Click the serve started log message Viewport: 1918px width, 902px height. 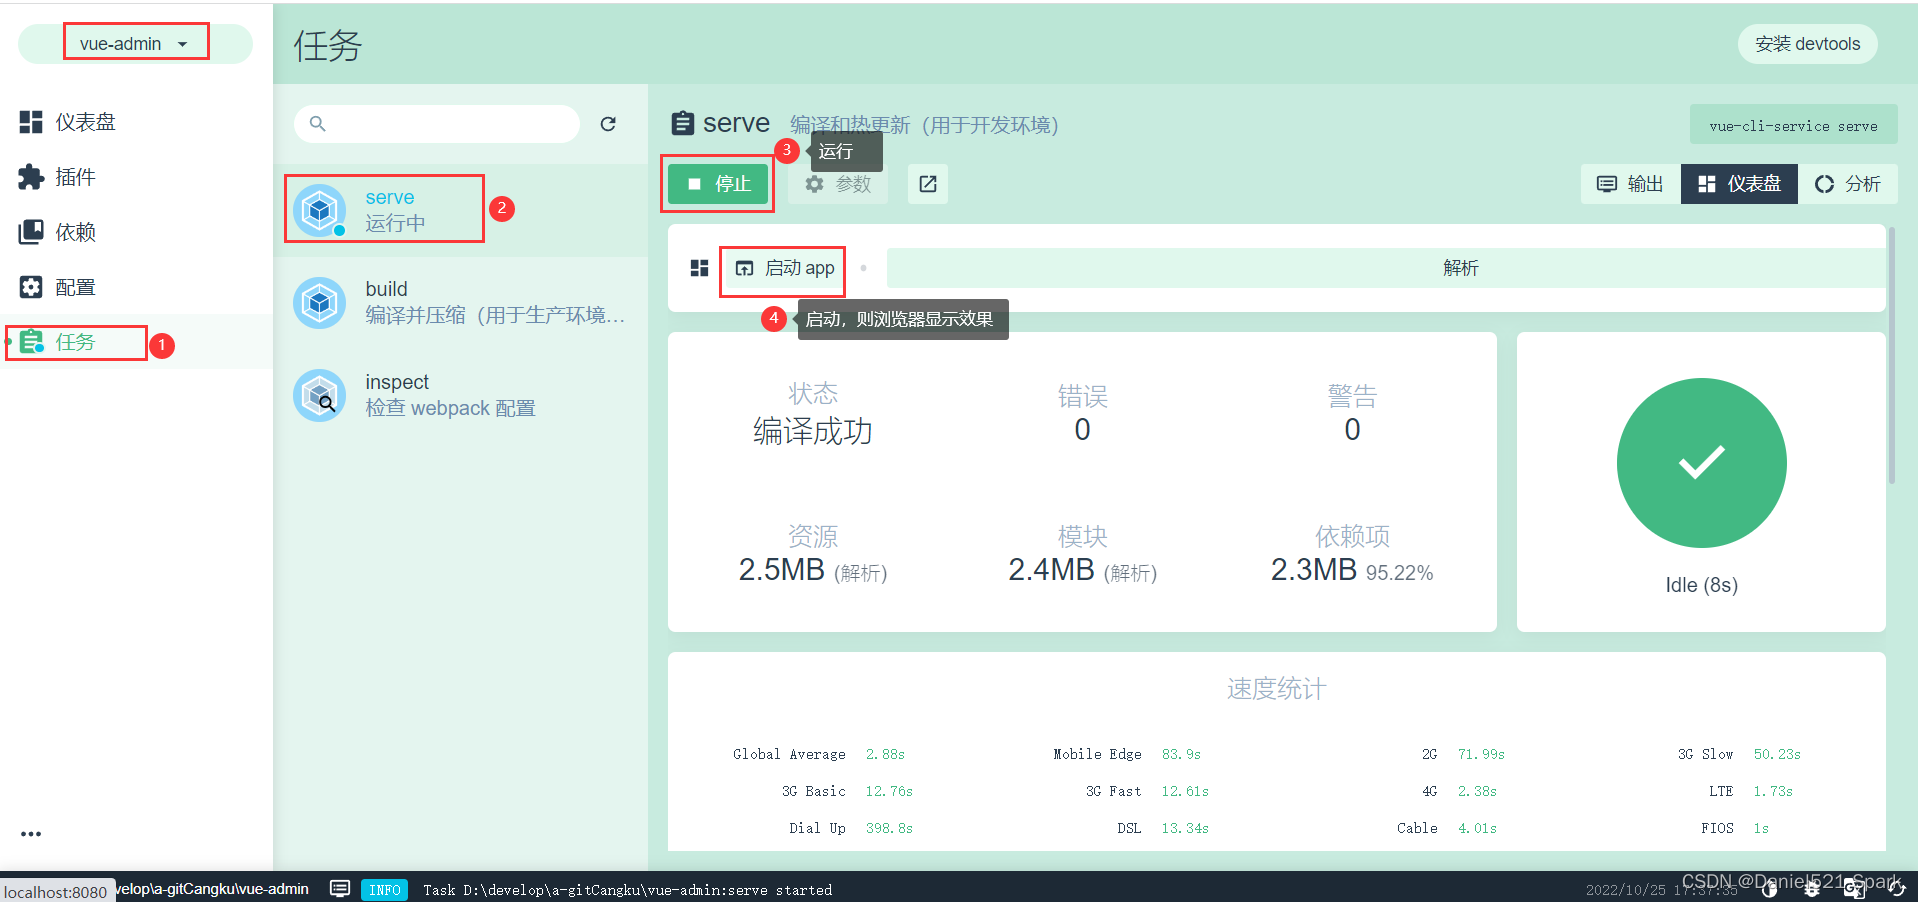[627, 890]
